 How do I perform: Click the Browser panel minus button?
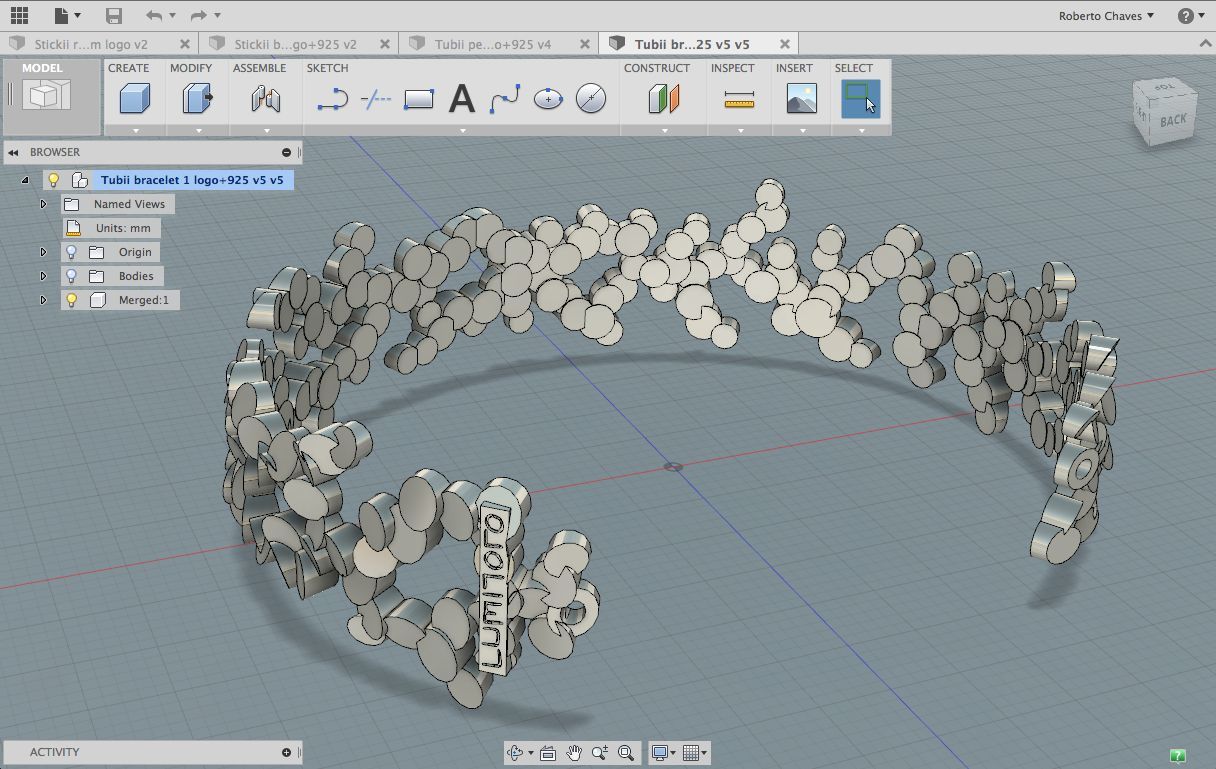[x=286, y=152]
